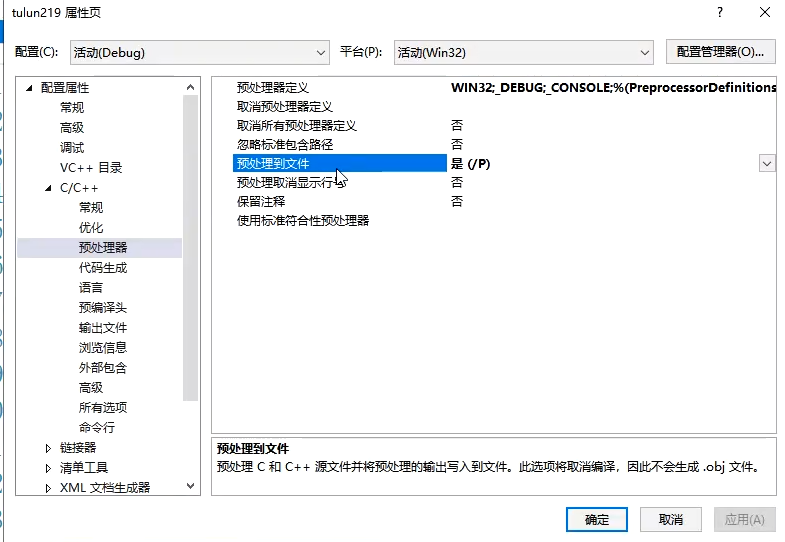Open the 平台 dropdown list
The height and width of the screenshot is (542, 785).
coord(645,52)
